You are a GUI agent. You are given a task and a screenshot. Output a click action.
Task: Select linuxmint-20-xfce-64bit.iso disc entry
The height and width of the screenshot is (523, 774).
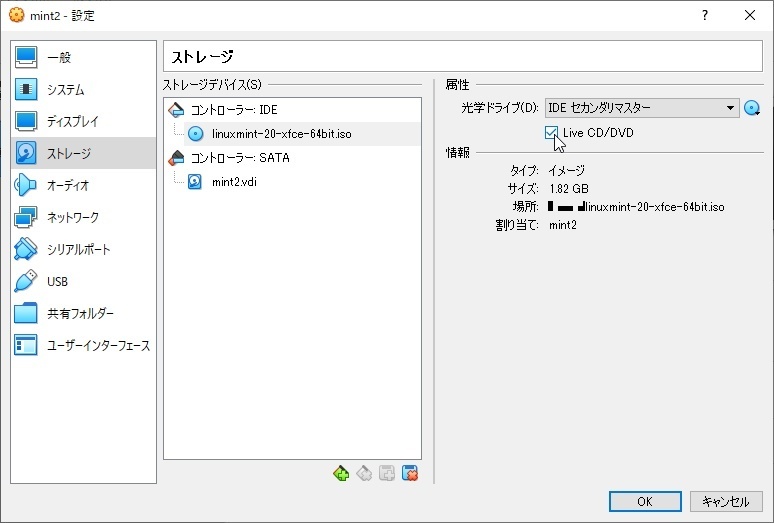tap(302, 134)
